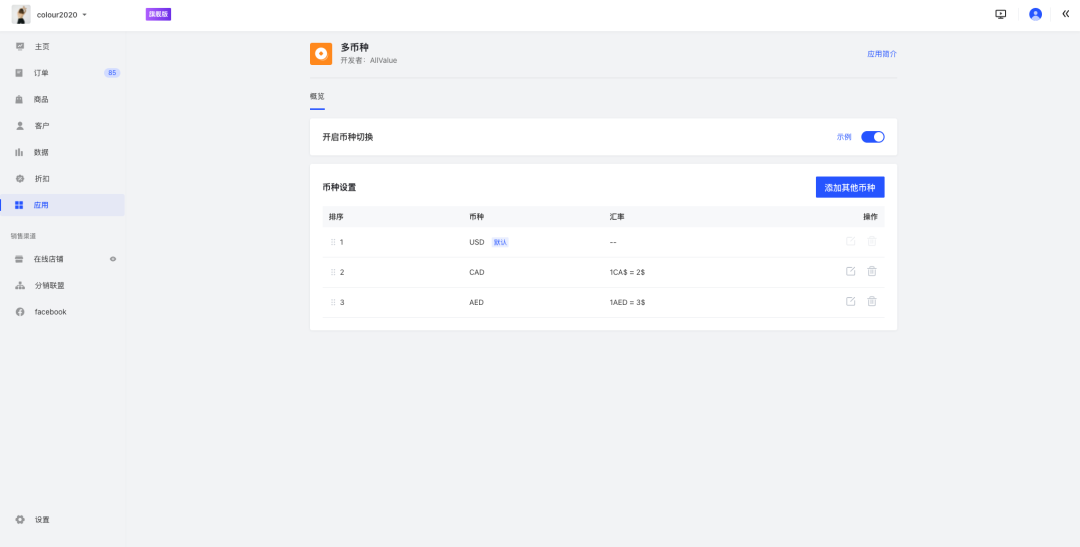The image size is (1080, 547).
Task: Click the exchange rate 1CA$ = 2$
Action: tap(627, 272)
